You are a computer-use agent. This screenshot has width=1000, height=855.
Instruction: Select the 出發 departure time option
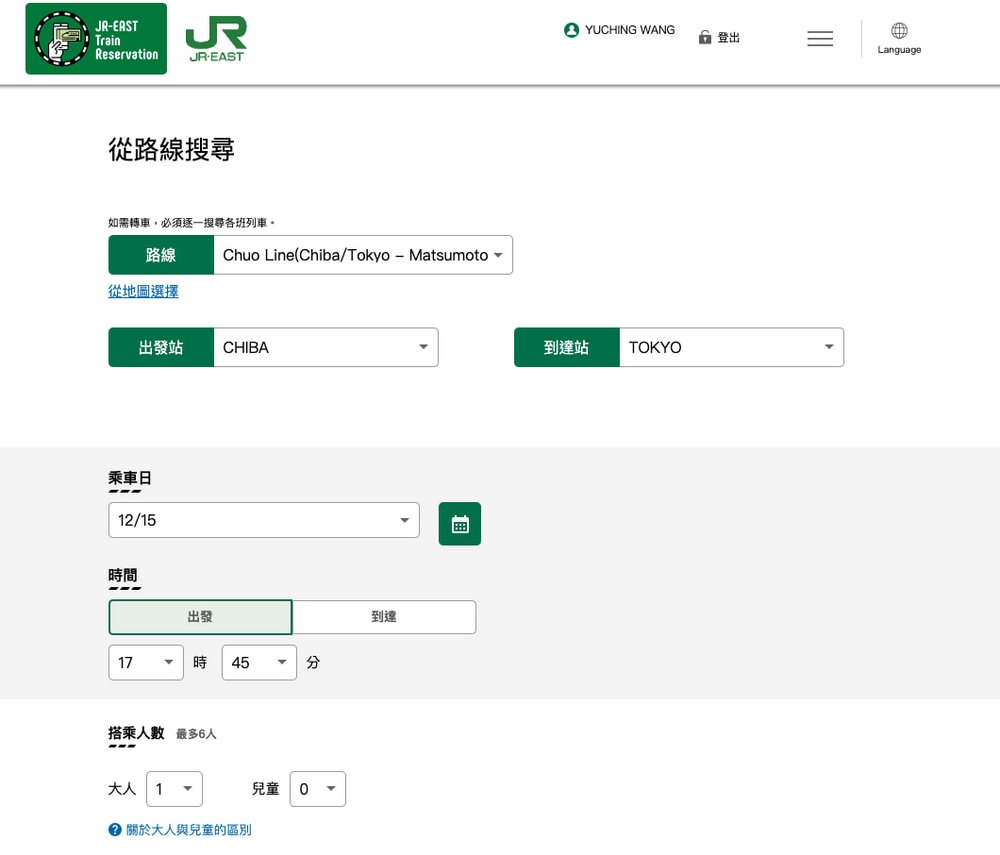point(200,617)
